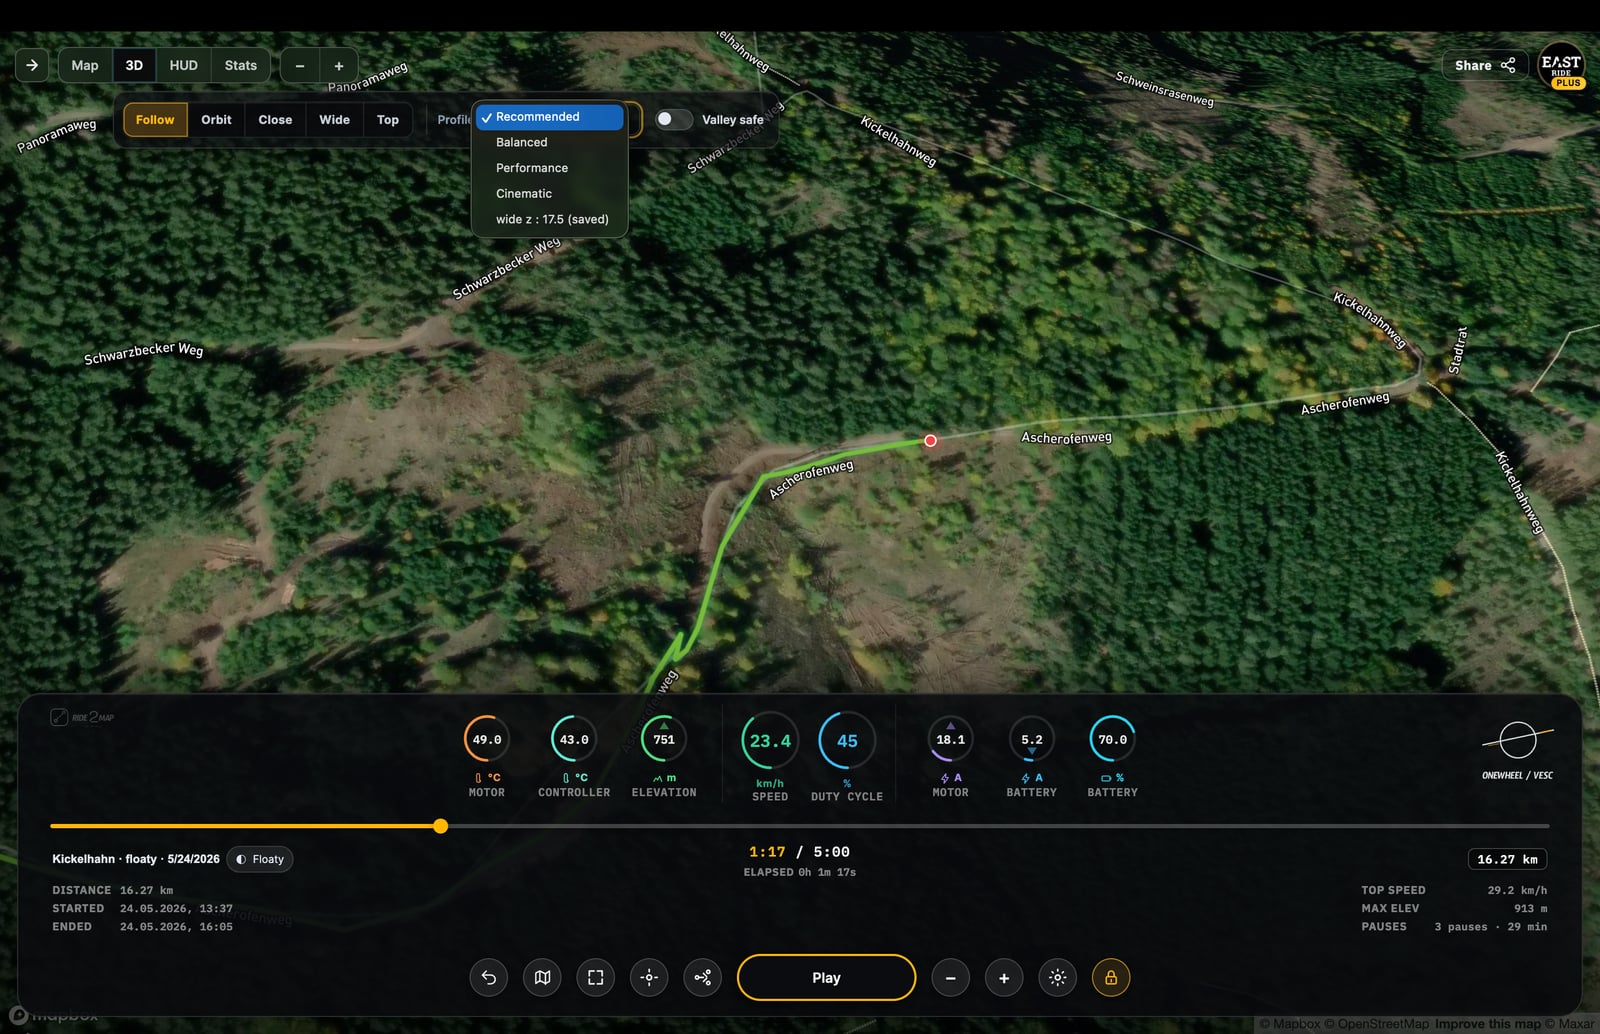
Task: Choose the Balanced profile option
Action: (x=550, y=142)
